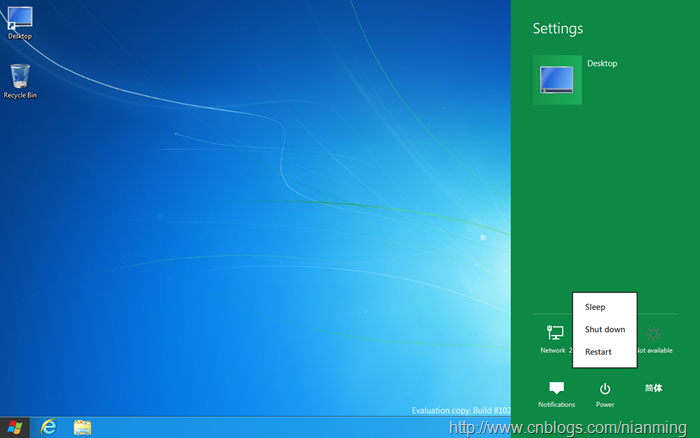The width and height of the screenshot is (700, 438).
Task: Click the Windows Start button
Action: coord(15,428)
